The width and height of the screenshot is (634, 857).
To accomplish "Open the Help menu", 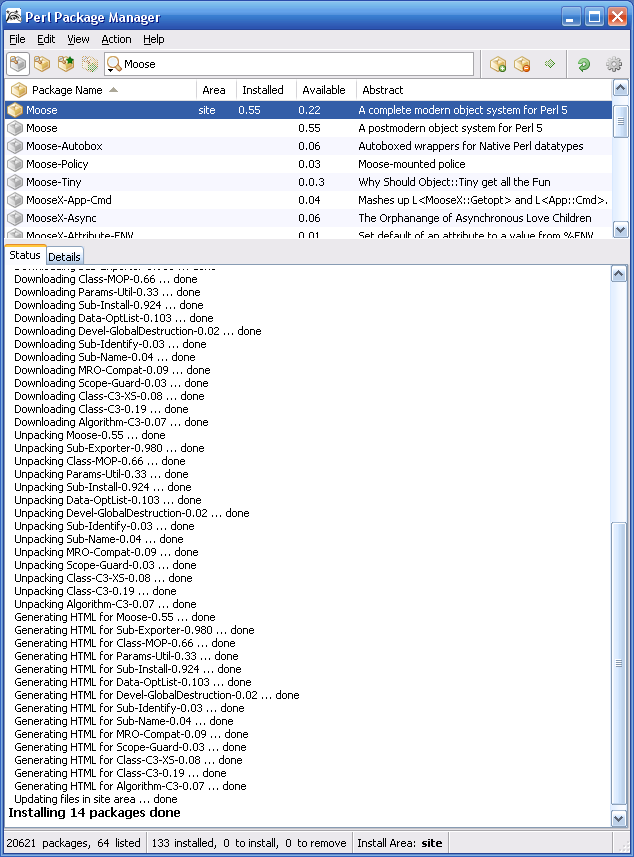I will coord(154,39).
